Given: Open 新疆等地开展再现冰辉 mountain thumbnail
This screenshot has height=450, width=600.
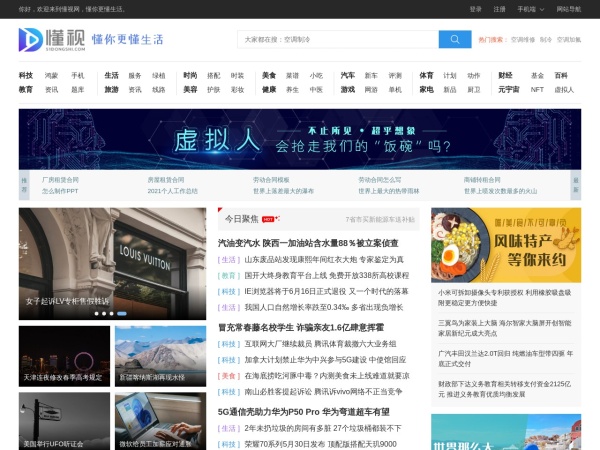Looking at the screenshot, I should click(159, 355).
